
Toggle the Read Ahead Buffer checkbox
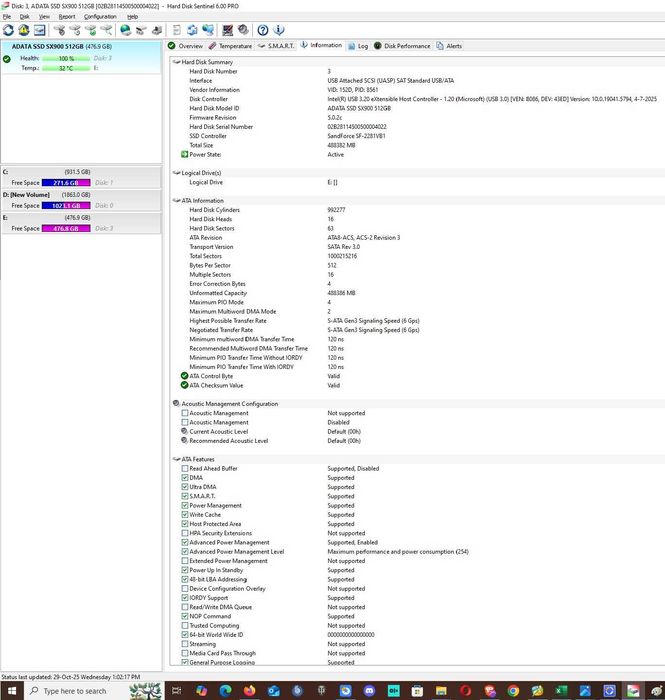pos(185,468)
